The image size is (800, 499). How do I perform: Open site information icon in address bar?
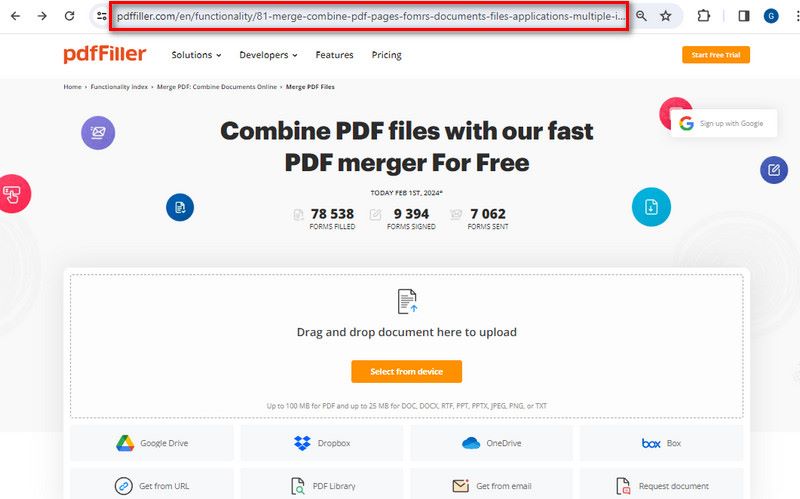pyautogui.click(x=102, y=16)
